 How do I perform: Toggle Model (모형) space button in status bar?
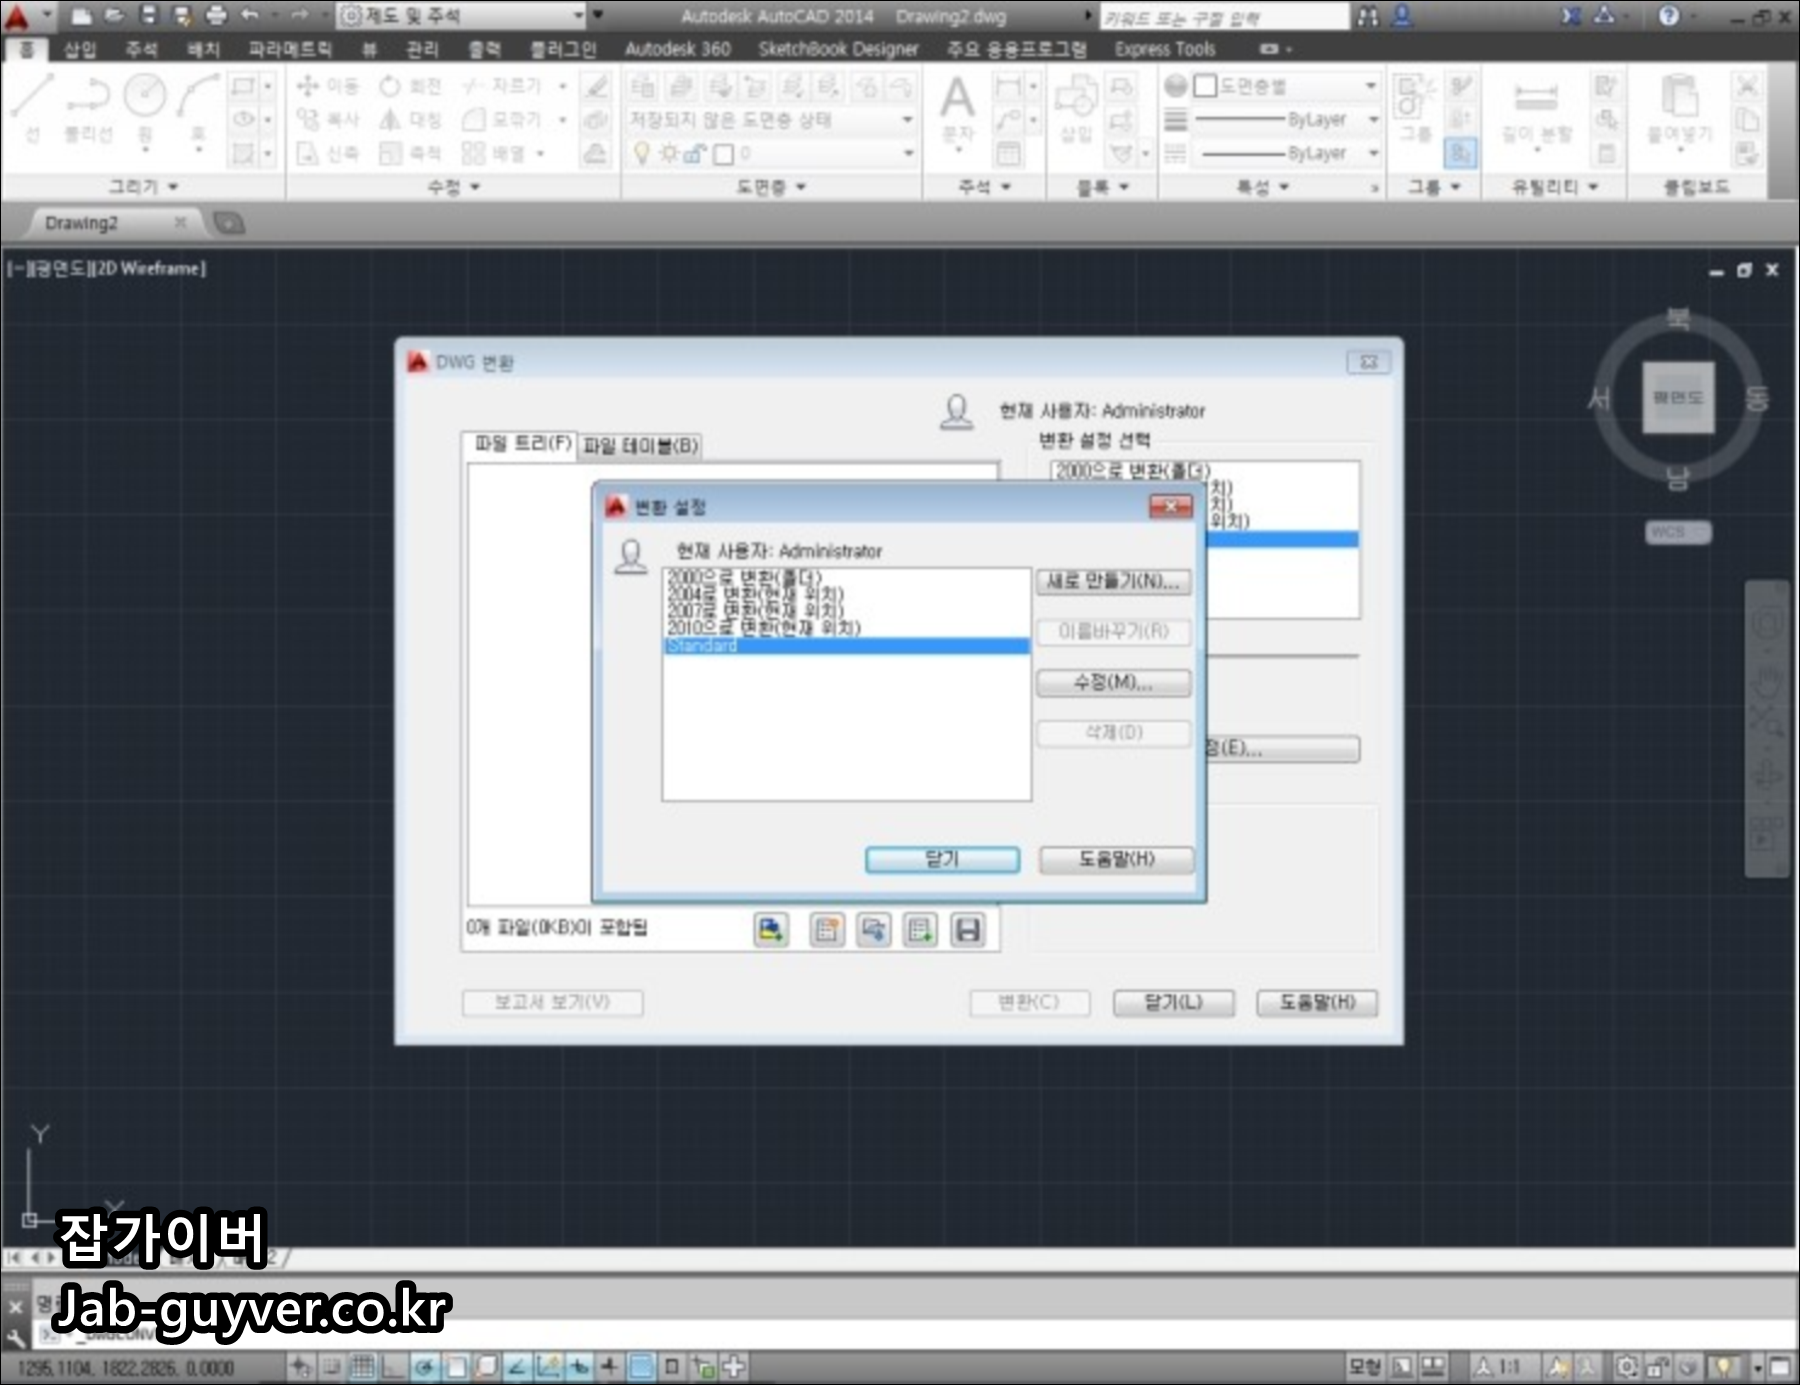pos(1365,1366)
